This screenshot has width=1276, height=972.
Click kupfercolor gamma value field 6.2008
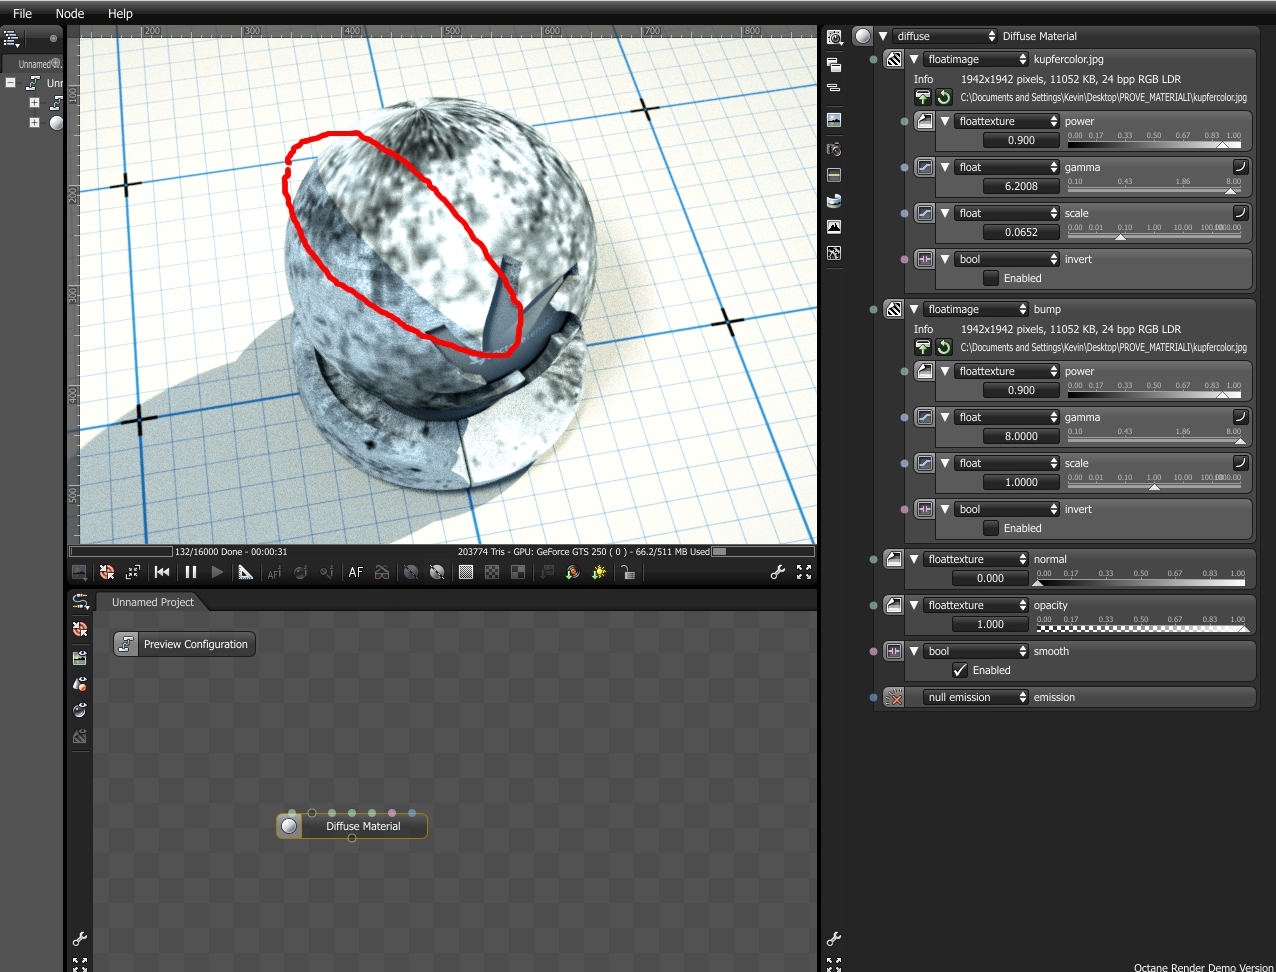[1021, 186]
